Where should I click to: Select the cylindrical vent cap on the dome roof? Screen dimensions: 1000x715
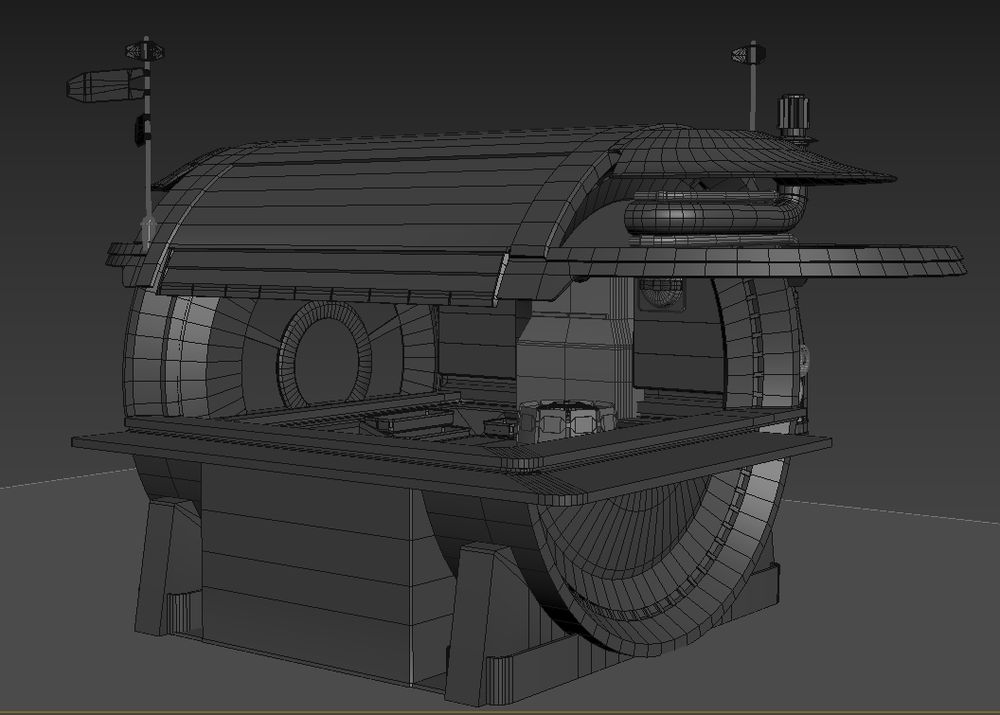[x=794, y=116]
